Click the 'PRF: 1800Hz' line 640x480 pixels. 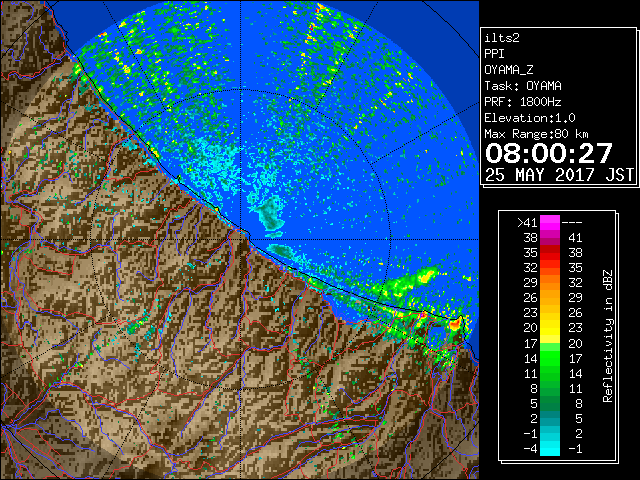(523, 102)
